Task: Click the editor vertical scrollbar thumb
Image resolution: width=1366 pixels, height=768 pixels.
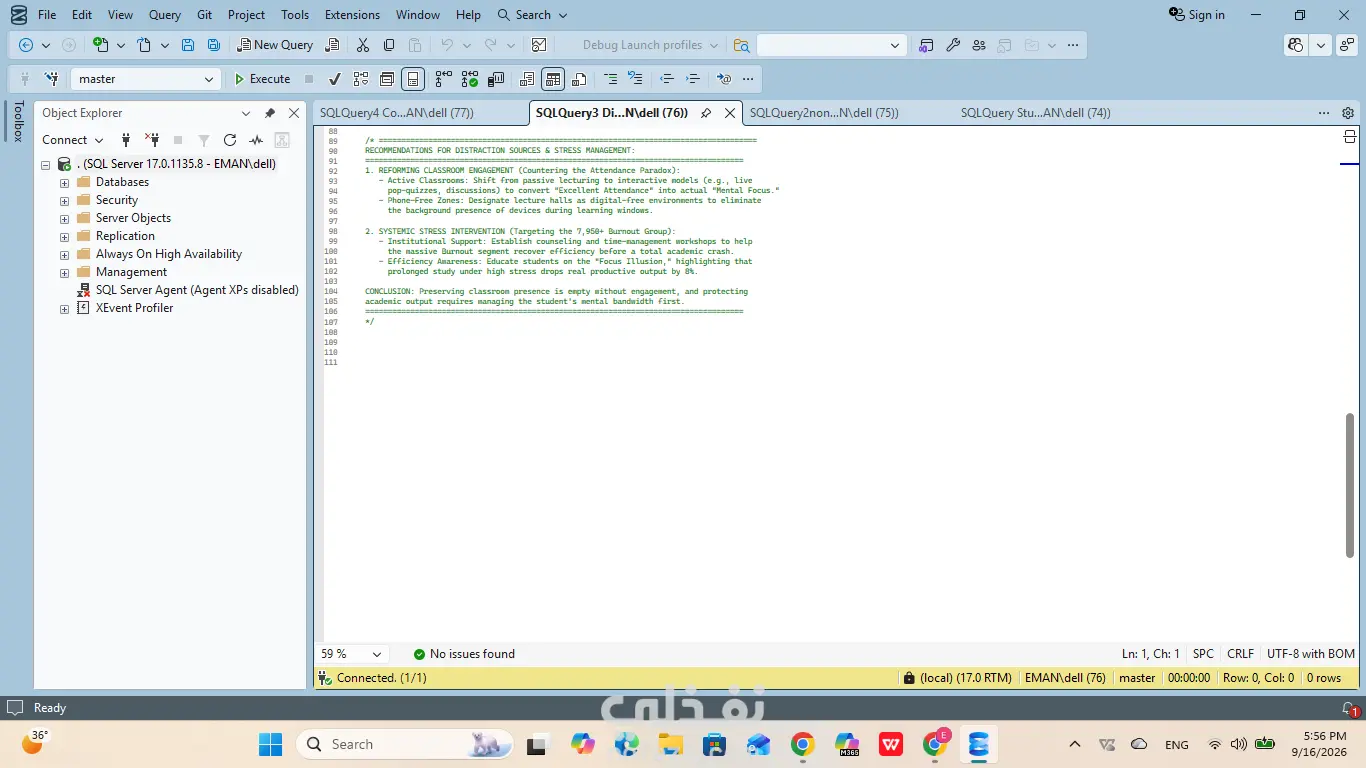Action: [1350, 485]
